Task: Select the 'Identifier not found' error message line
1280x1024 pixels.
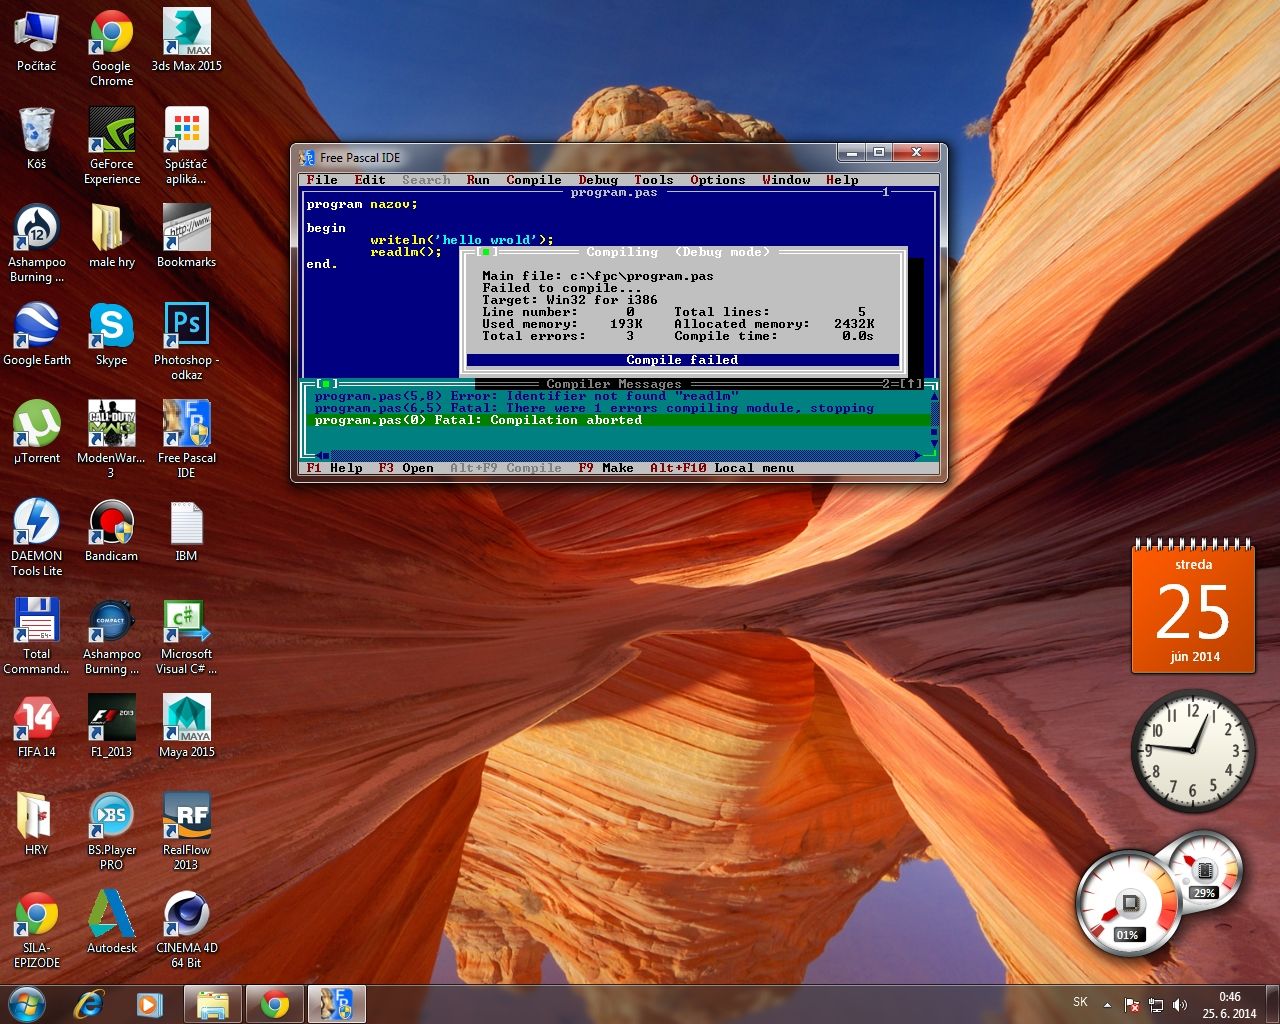Action: pyautogui.click(x=526, y=396)
